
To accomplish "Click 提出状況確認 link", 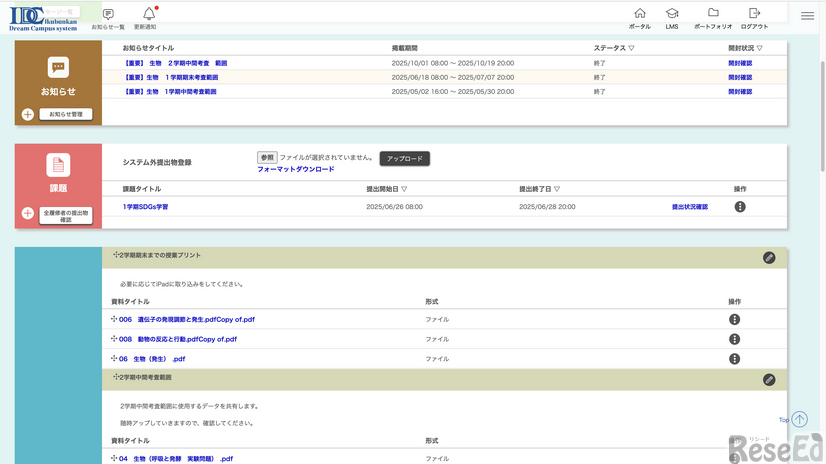I will pyautogui.click(x=690, y=207).
